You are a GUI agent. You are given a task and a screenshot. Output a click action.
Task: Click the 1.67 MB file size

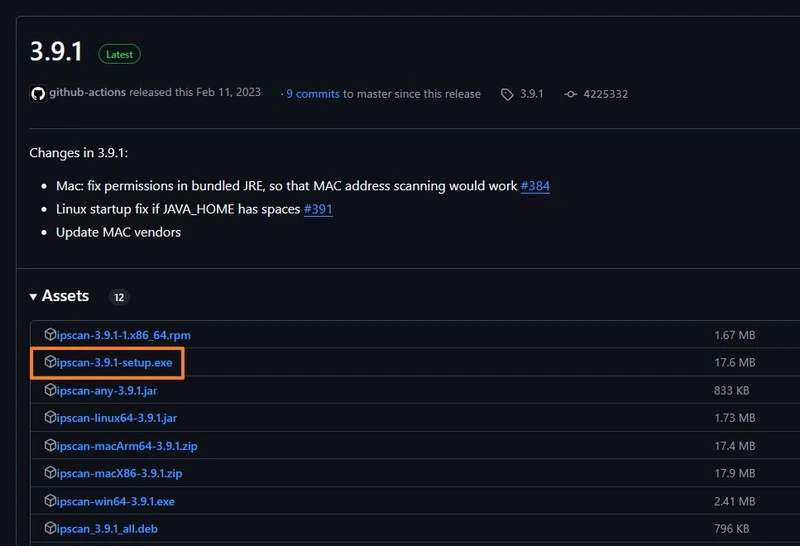coord(735,335)
